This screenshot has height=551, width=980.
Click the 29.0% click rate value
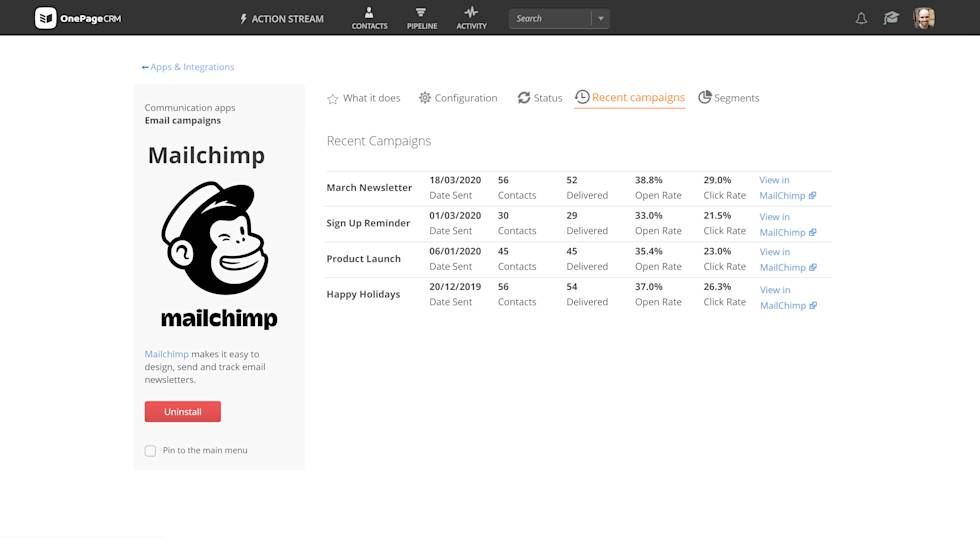tap(718, 180)
